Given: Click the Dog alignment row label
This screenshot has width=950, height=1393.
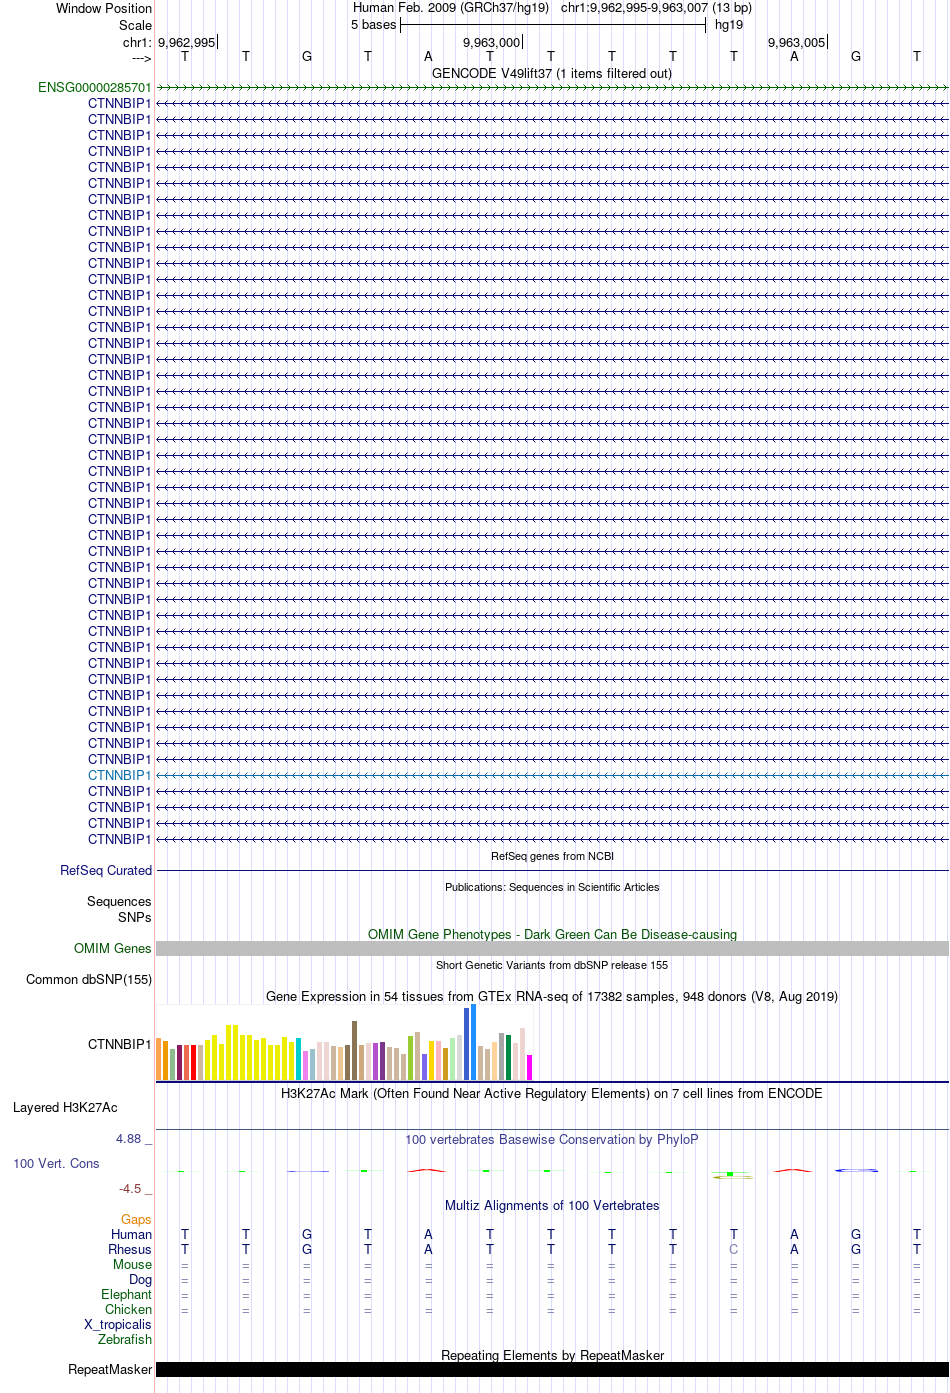Looking at the screenshot, I should pyautogui.click(x=141, y=1279).
